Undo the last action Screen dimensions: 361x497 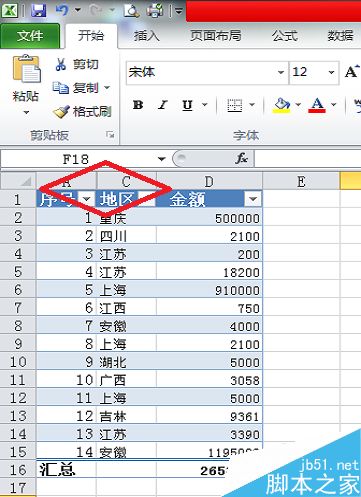click(62, 10)
